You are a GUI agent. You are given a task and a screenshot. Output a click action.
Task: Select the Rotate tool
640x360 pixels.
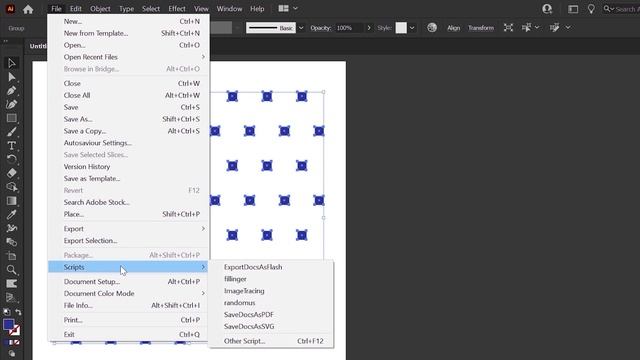point(11,159)
